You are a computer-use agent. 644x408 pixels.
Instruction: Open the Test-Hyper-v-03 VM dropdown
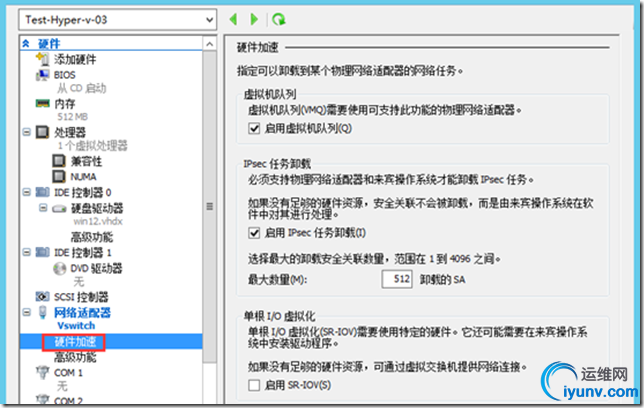coord(117,20)
